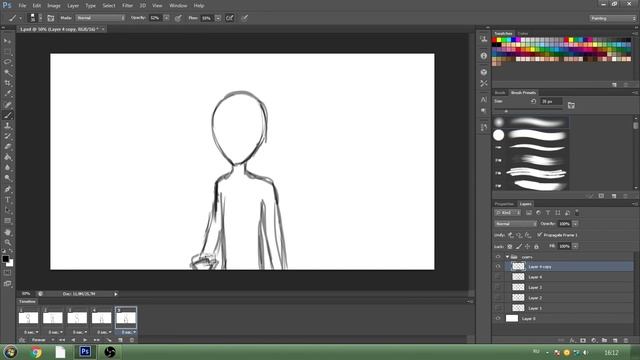Open the Window menu
Viewport: 640px width, 360px height.
(x=178, y=6)
